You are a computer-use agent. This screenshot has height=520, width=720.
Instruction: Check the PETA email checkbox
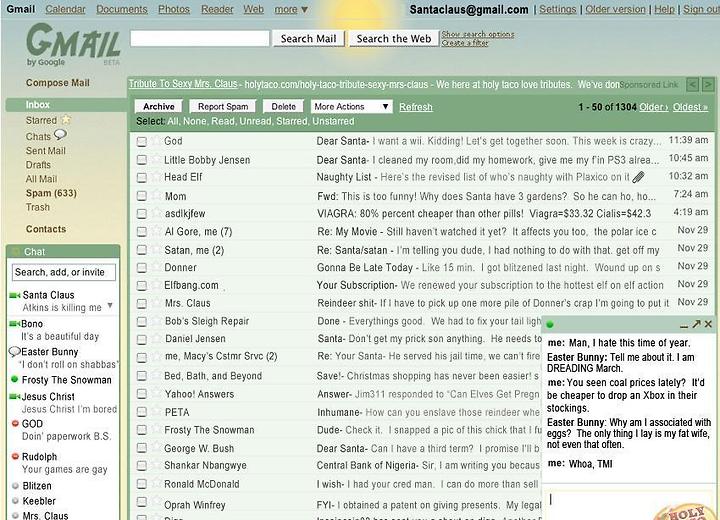[142, 412]
